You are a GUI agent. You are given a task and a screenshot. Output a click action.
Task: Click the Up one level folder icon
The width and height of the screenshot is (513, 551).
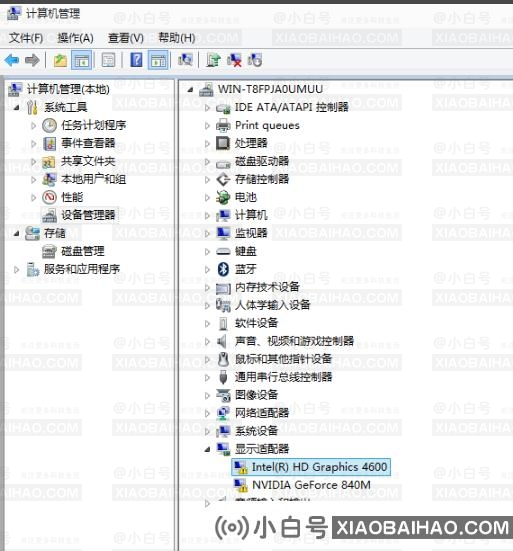coord(60,60)
